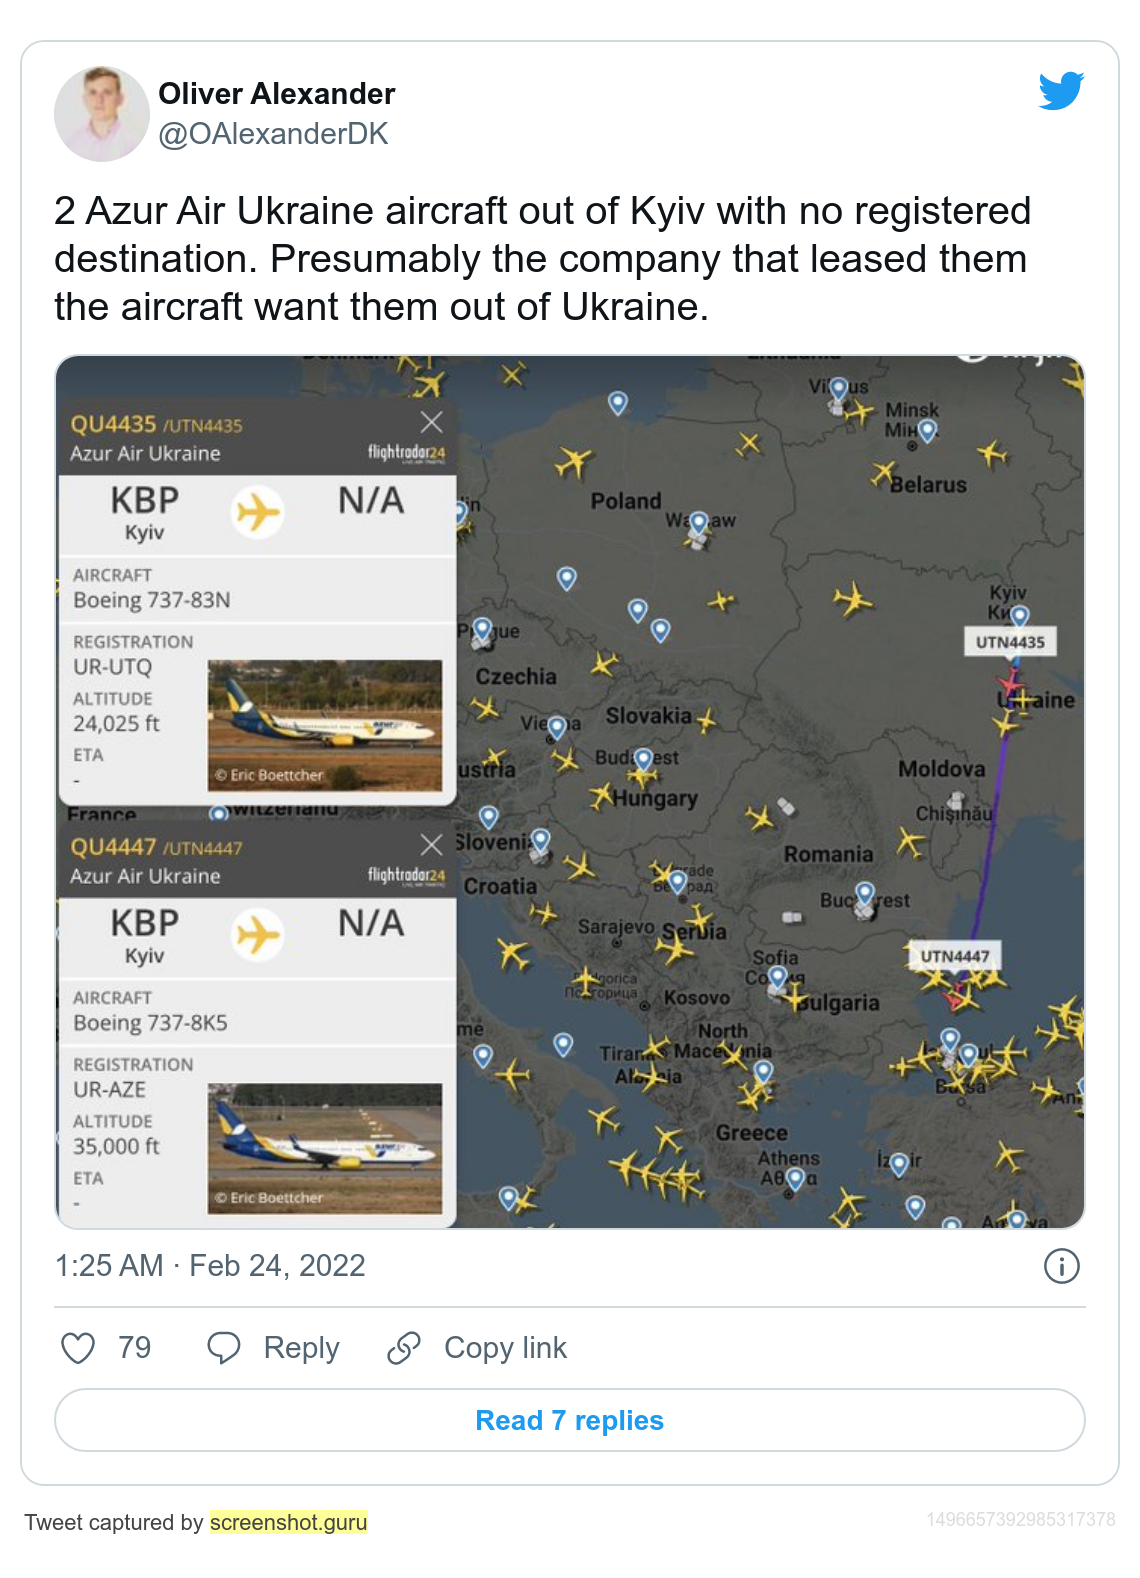1140x1578 pixels.
Task: Open the UR-AZE aircraft photo
Action: 324,1148
